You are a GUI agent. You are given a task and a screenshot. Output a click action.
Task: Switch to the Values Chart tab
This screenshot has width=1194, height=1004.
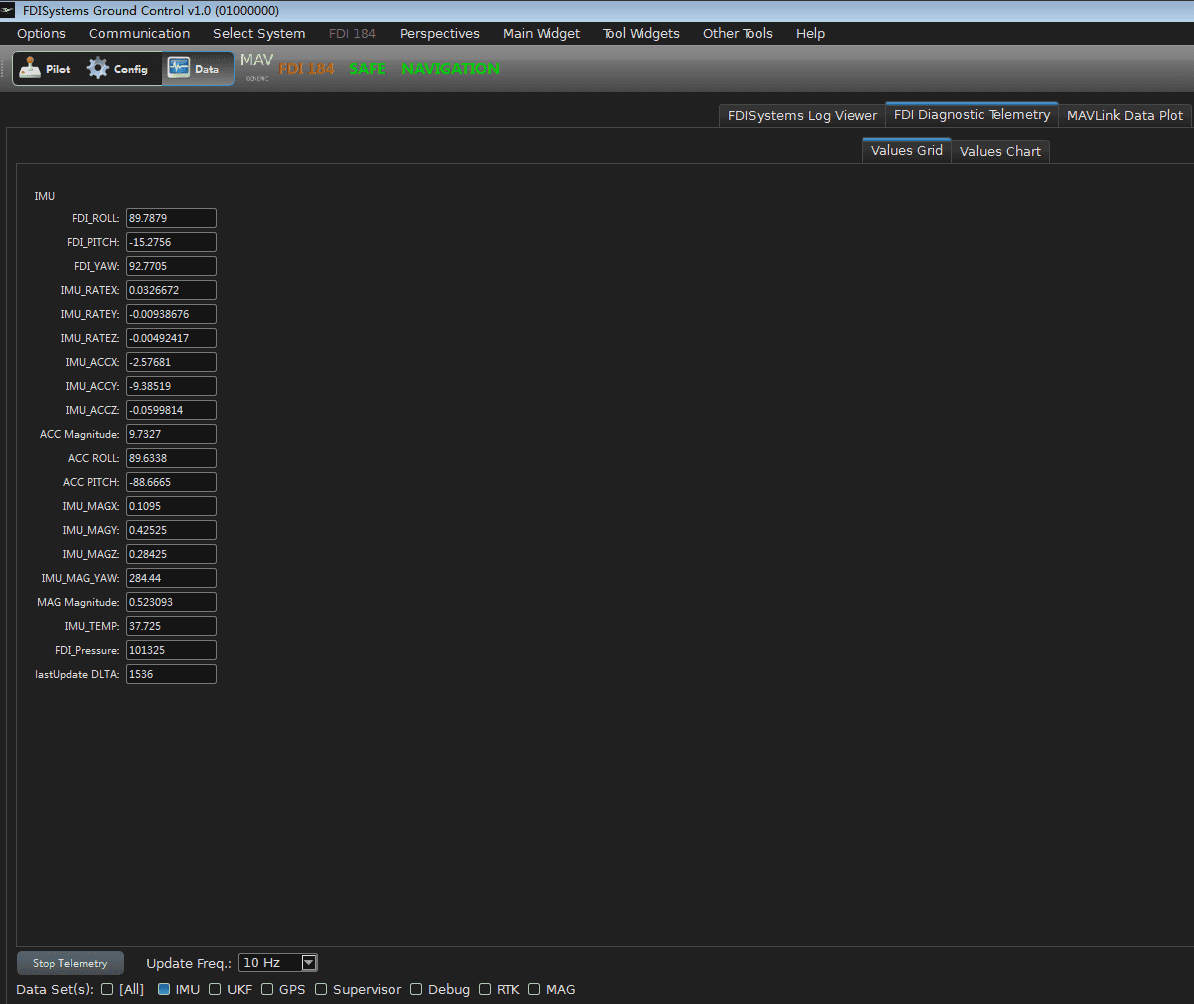pos(1000,151)
